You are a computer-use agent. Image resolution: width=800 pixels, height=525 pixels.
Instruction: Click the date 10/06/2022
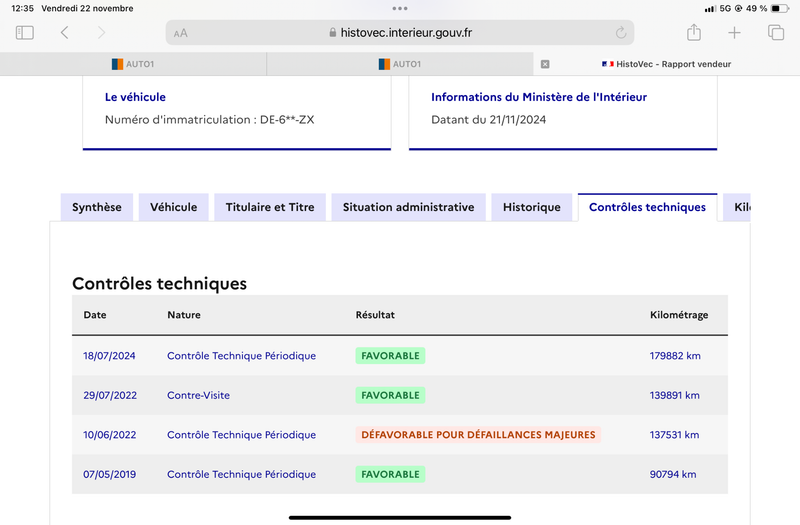tap(110, 435)
